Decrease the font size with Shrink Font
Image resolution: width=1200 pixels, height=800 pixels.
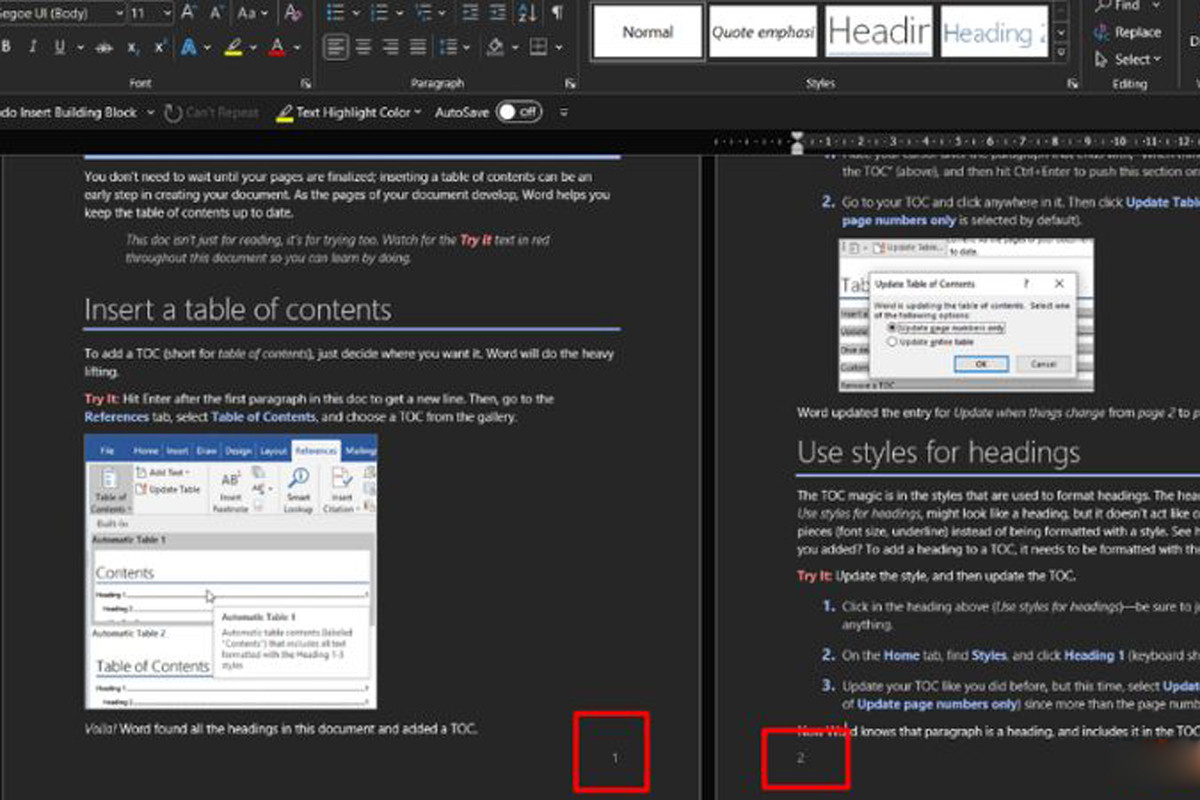(x=217, y=14)
